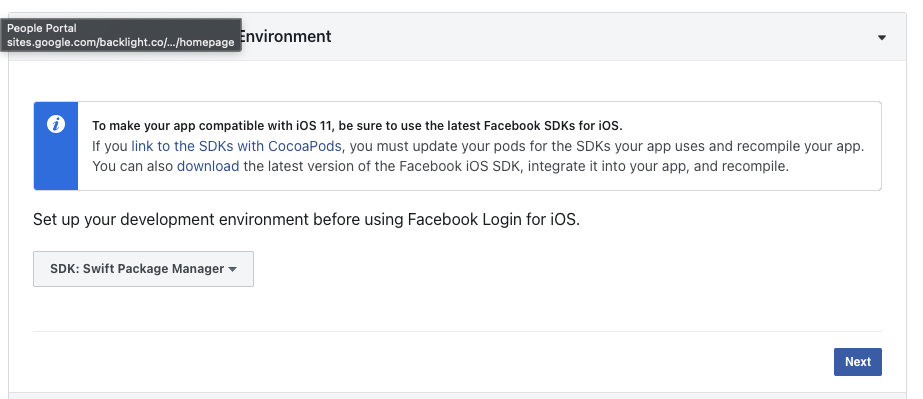Follow the 'link to the SDKs with CocoaPods' link
The width and height of the screenshot is (923, 399).
pyautogui.click(x=236, y=146)
